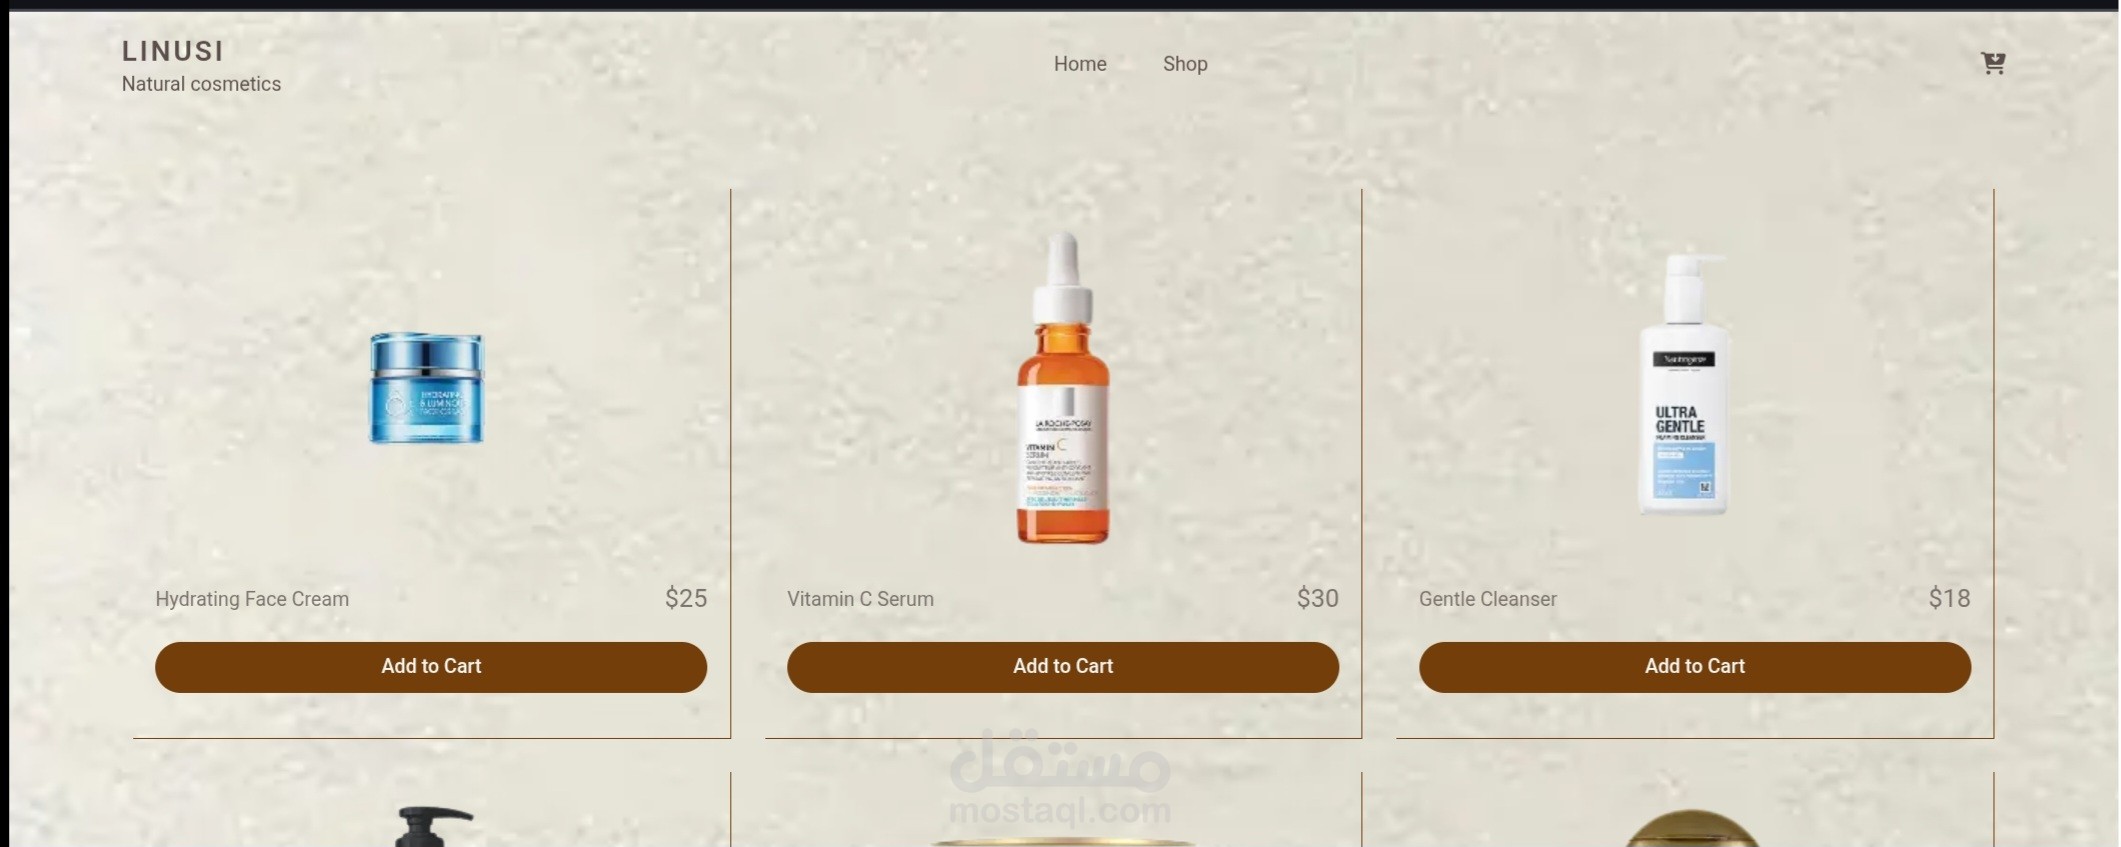Add Hydrating Face Cream to cart

point(431,667)
